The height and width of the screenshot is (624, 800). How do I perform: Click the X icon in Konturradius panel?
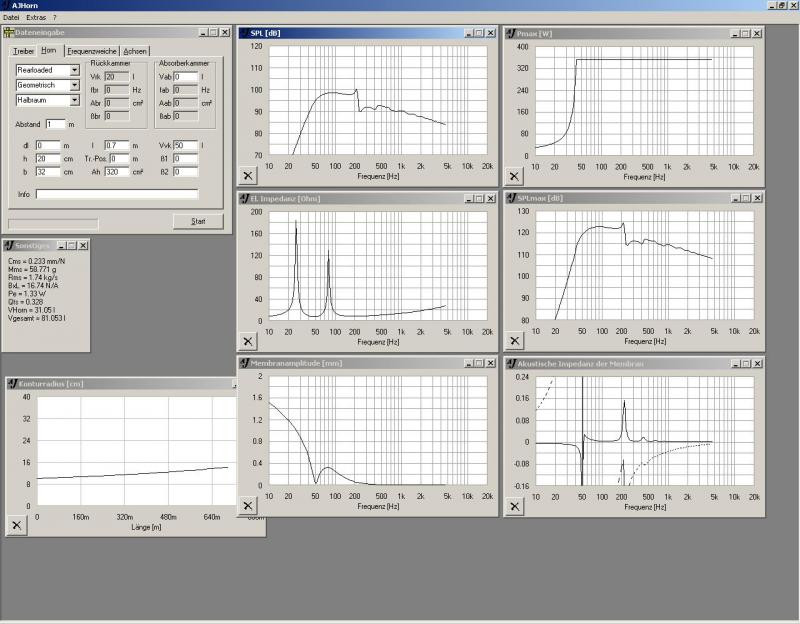click(x=16, y=525)
